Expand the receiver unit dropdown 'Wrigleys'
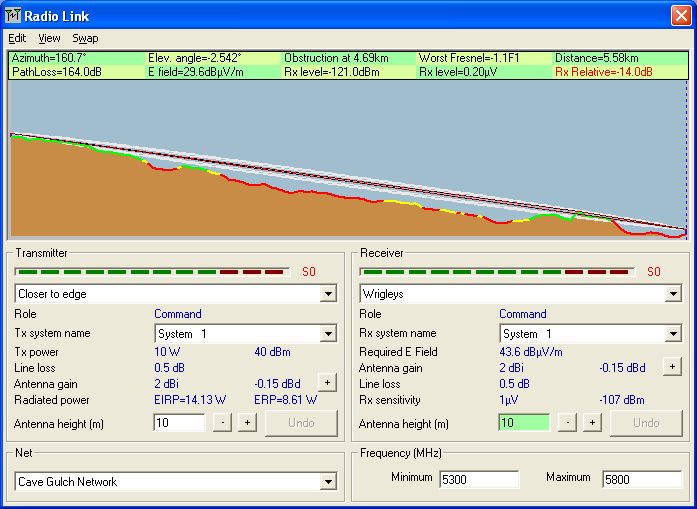697x509 pixels. click(x=673, y=295)
